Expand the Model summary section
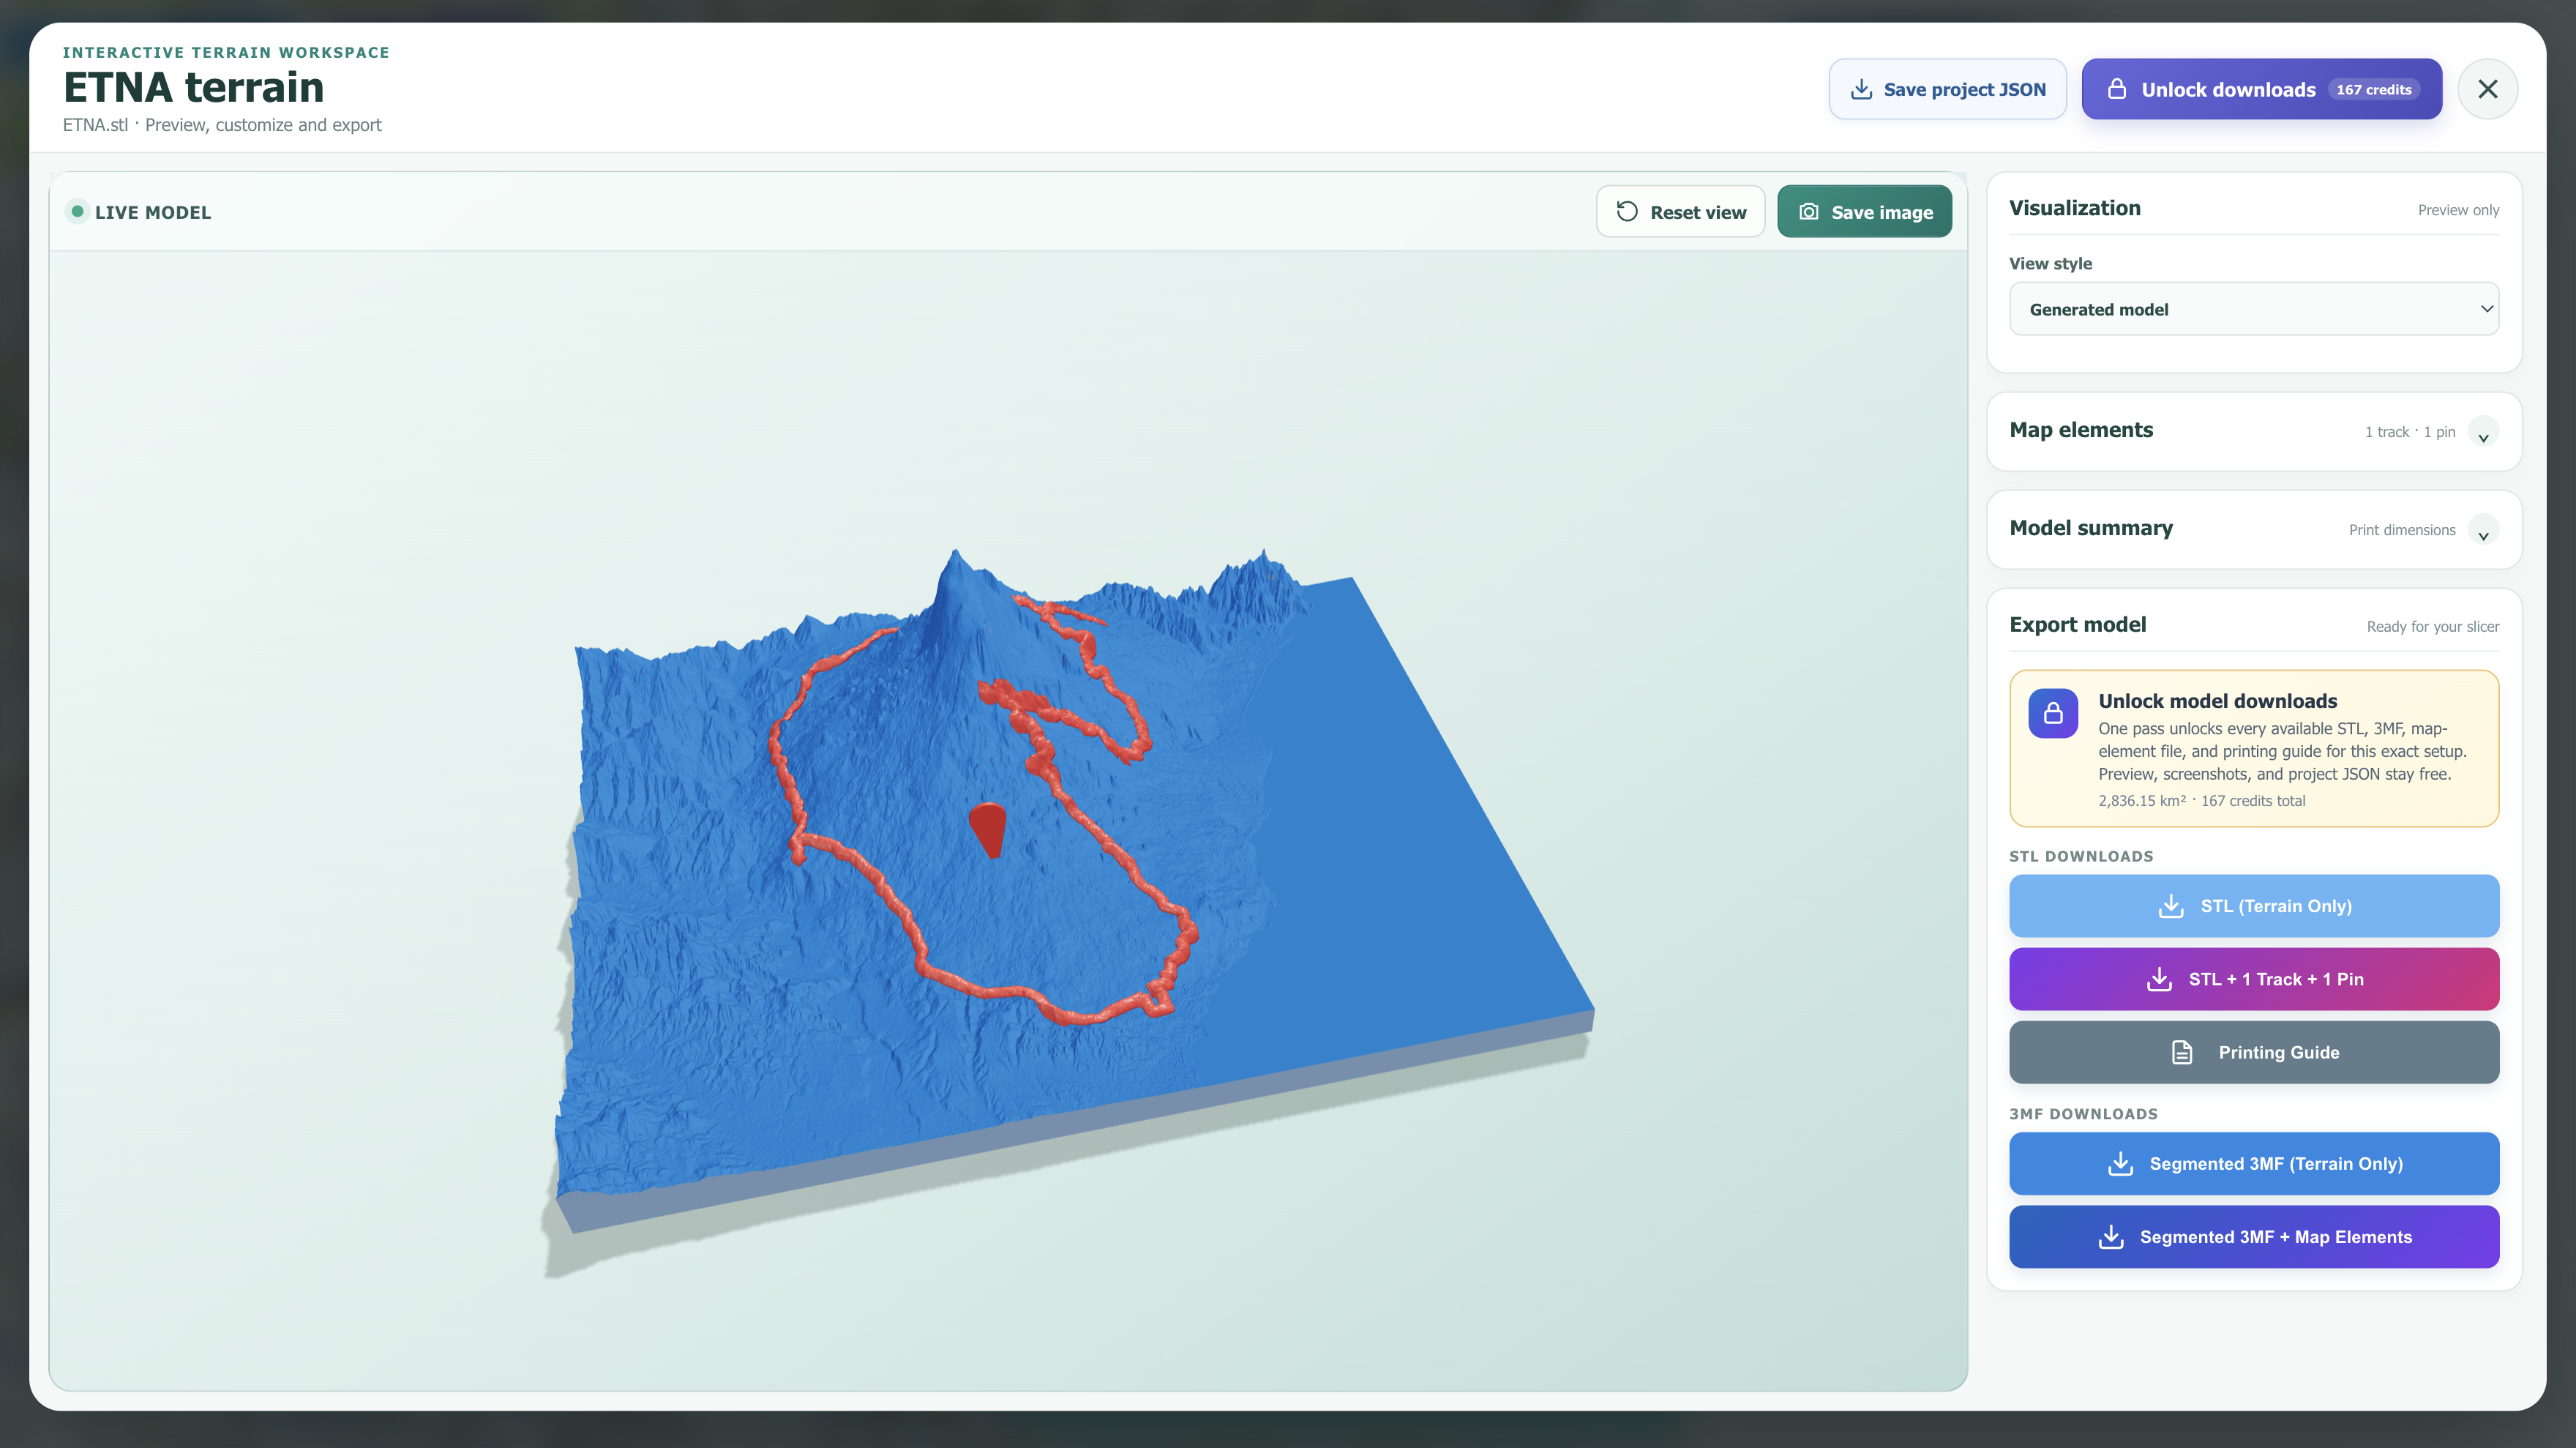Viewport: 2576px width, 1448px height. [2483, 530]
